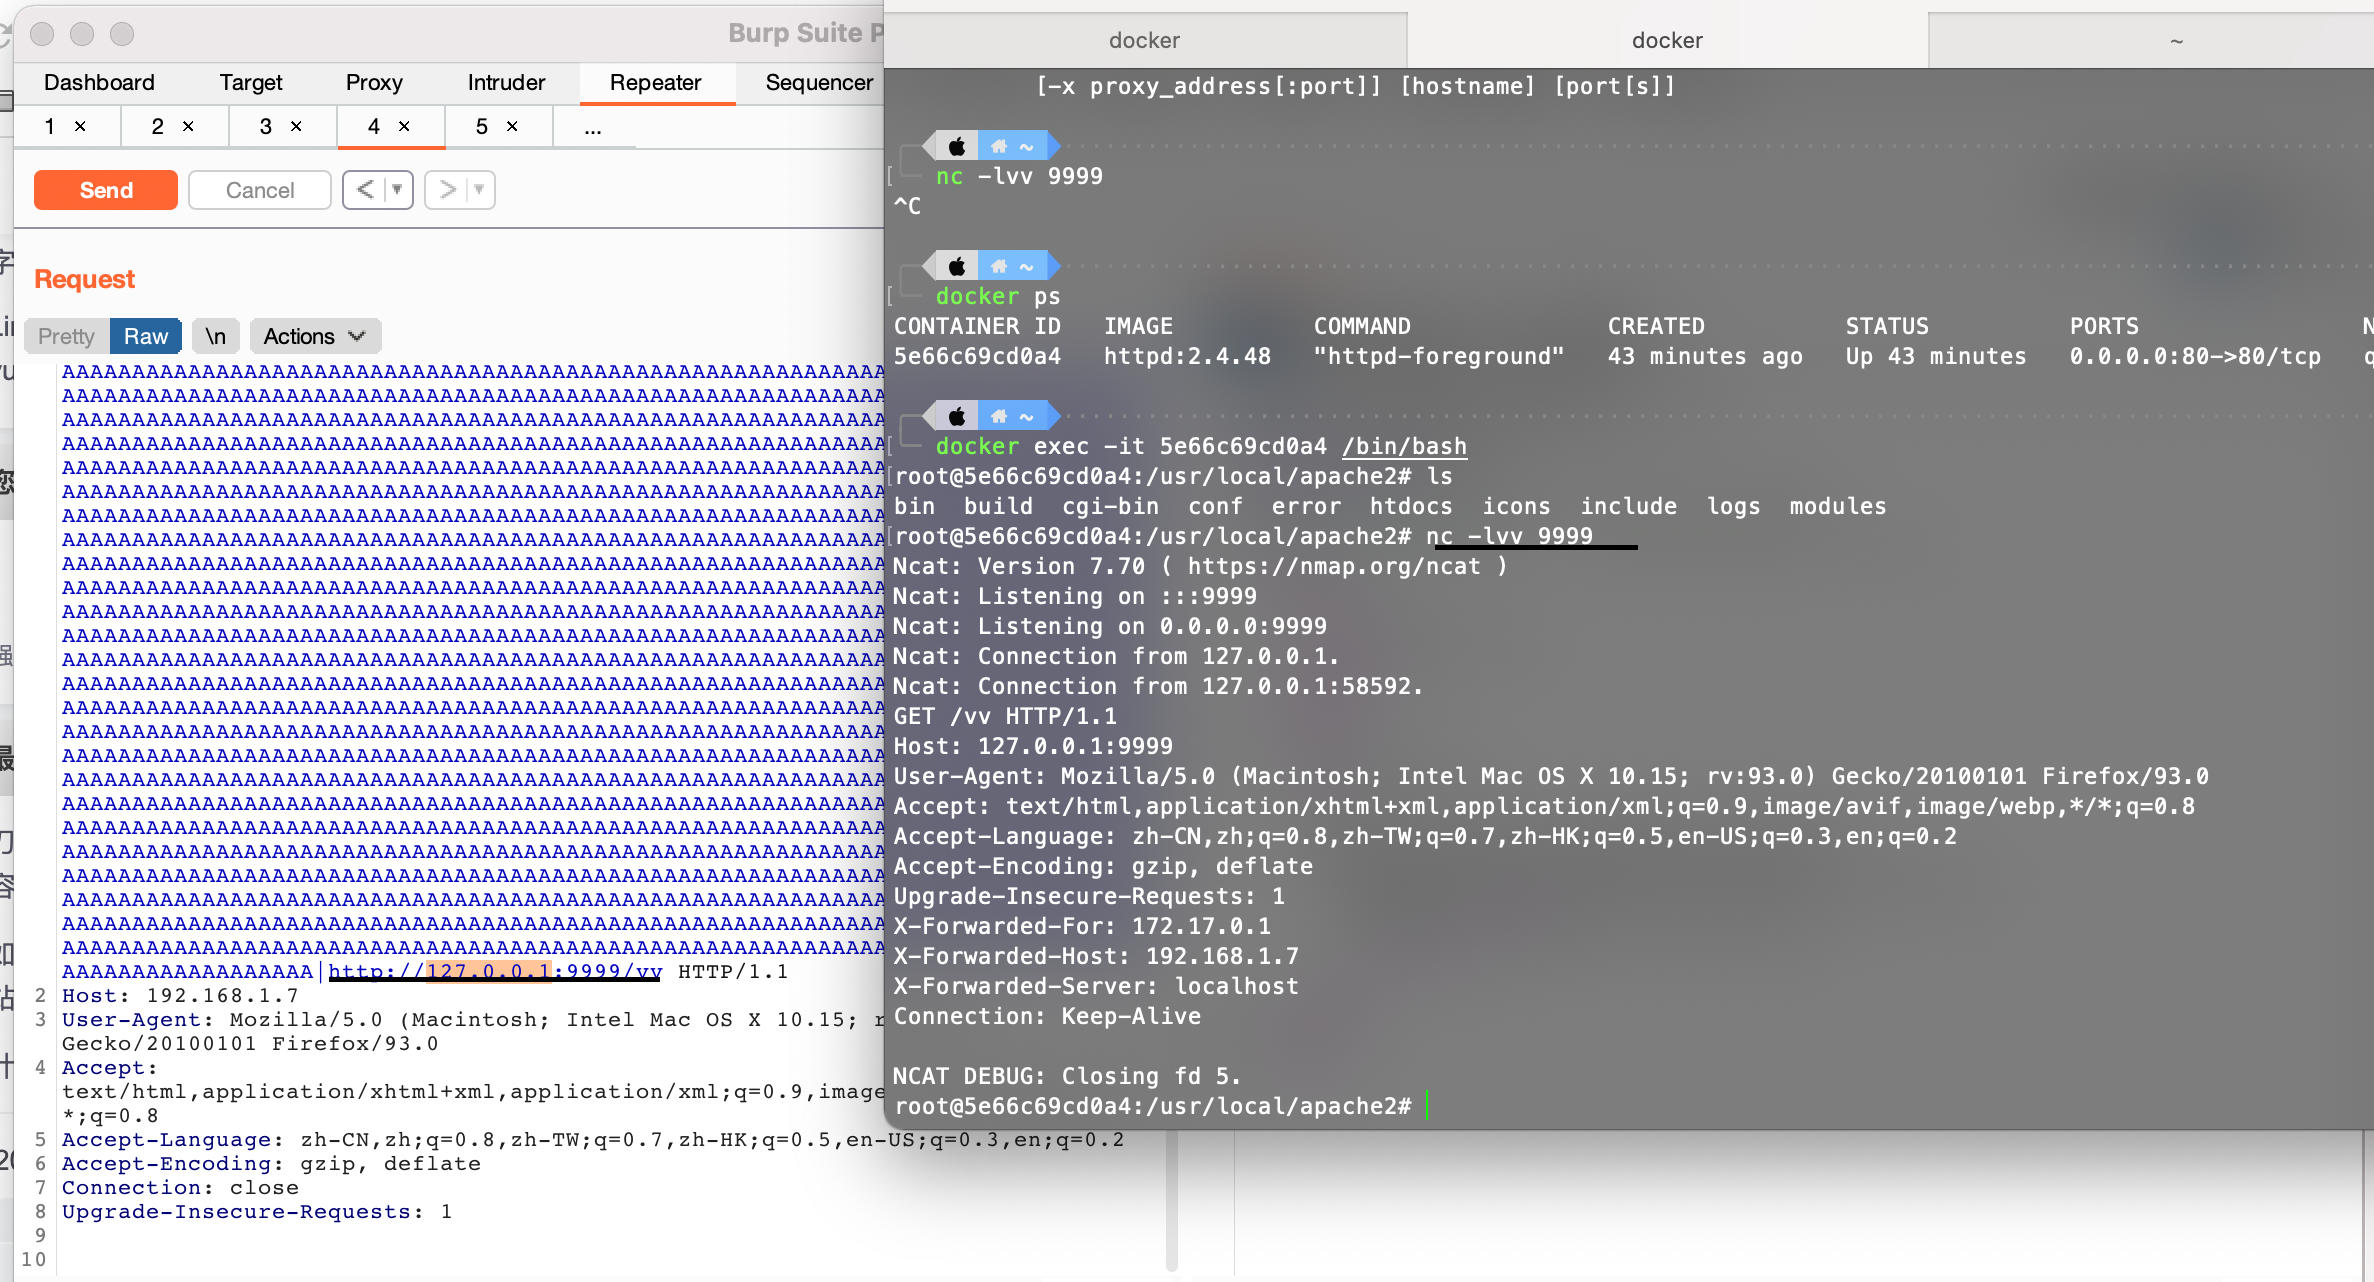Click the http://127.0.0.1:9999/vv URL in the request

pyautogui.click(x=495, y=971)
